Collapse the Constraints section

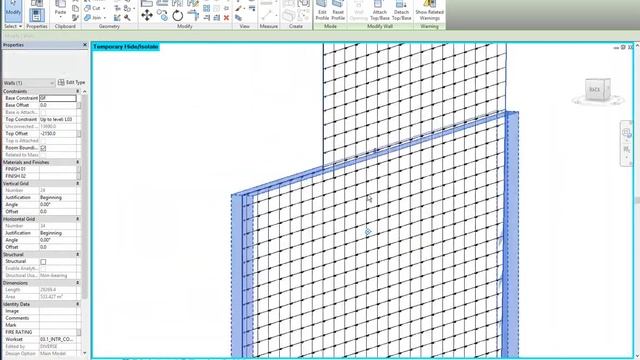tap(78, 91)
